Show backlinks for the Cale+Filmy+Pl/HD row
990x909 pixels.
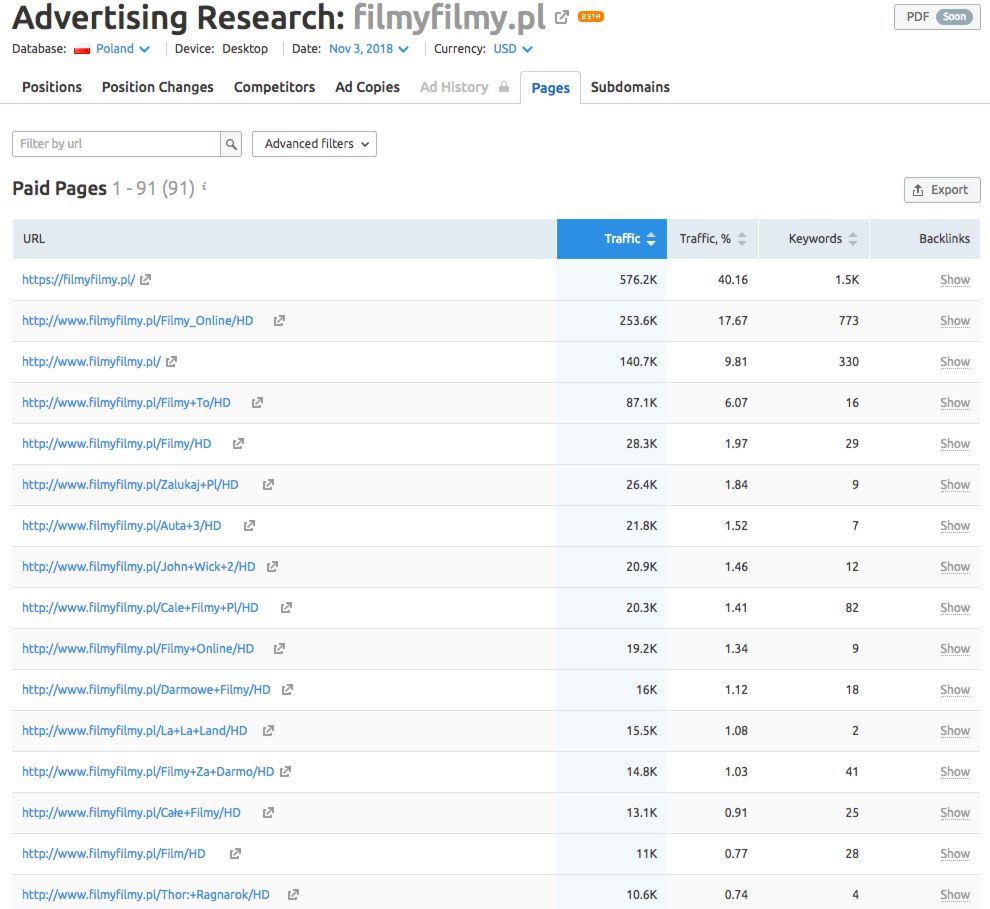pyautogui.click(x=955, y=608)
